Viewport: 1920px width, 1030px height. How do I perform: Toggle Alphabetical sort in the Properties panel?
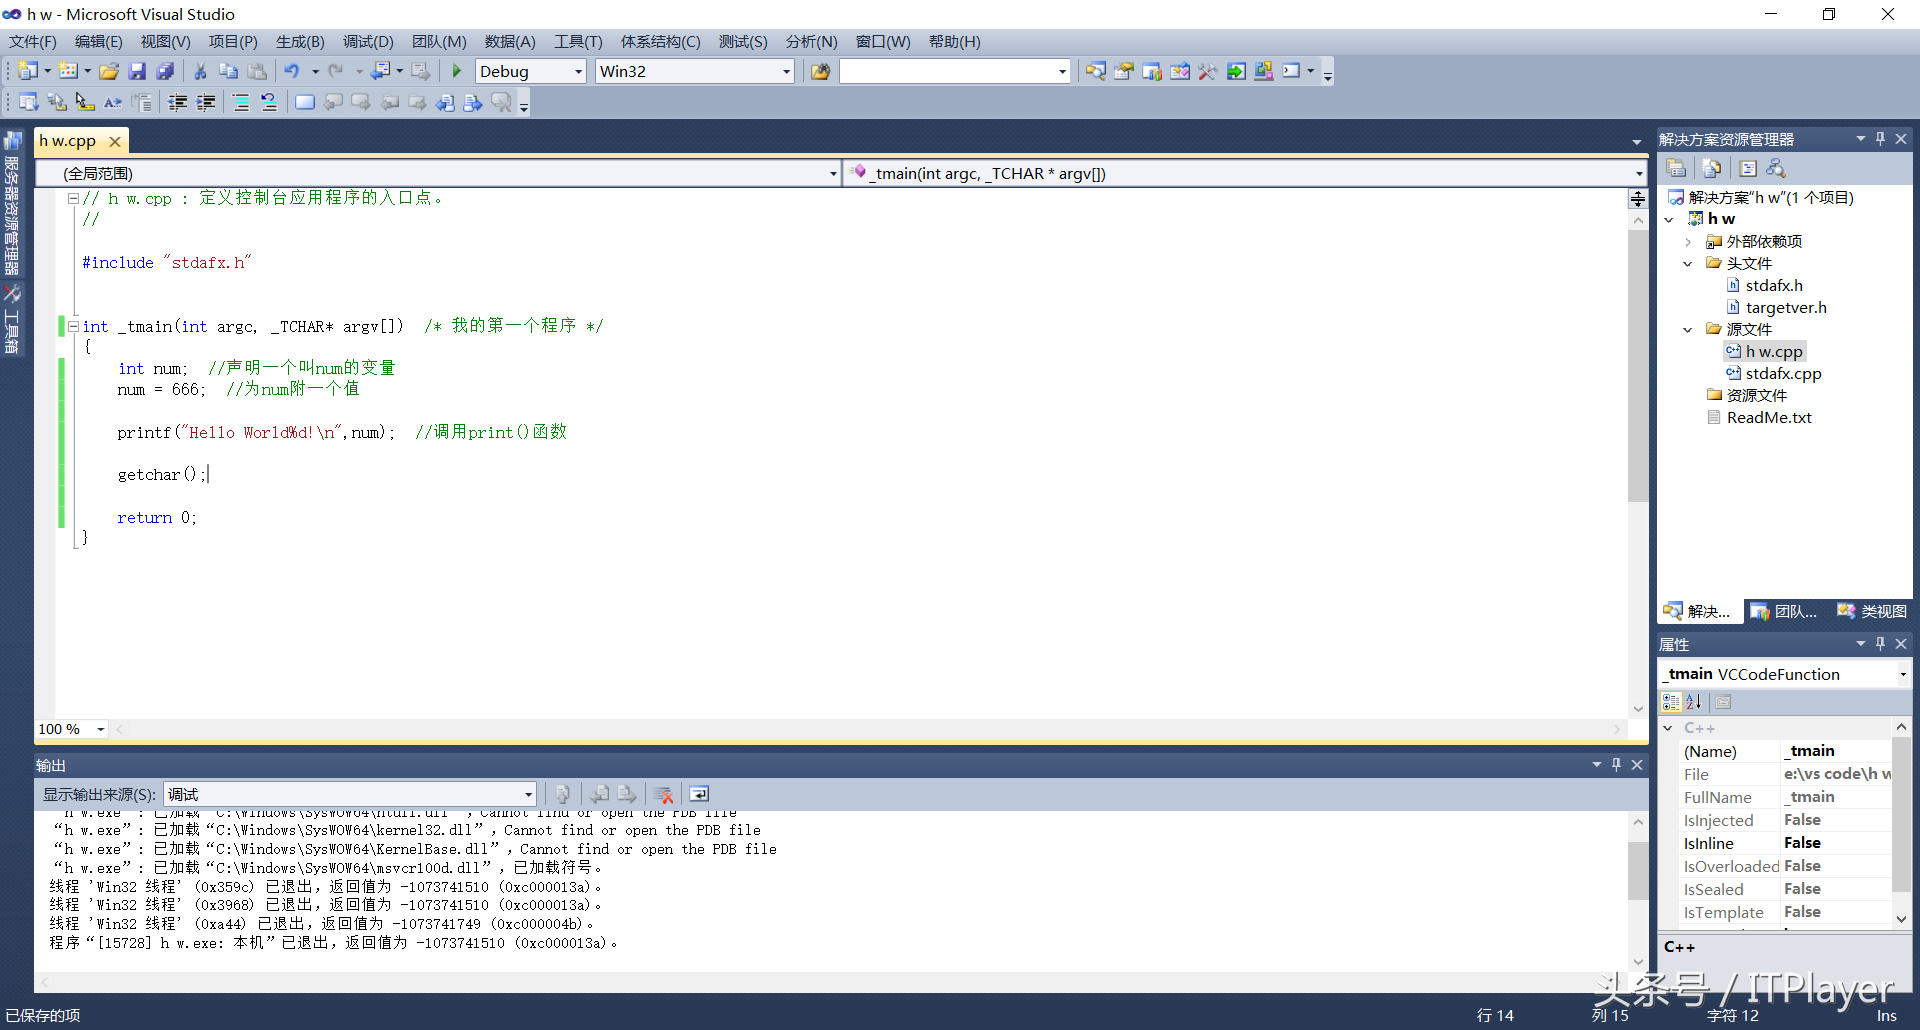(1693, 702)
